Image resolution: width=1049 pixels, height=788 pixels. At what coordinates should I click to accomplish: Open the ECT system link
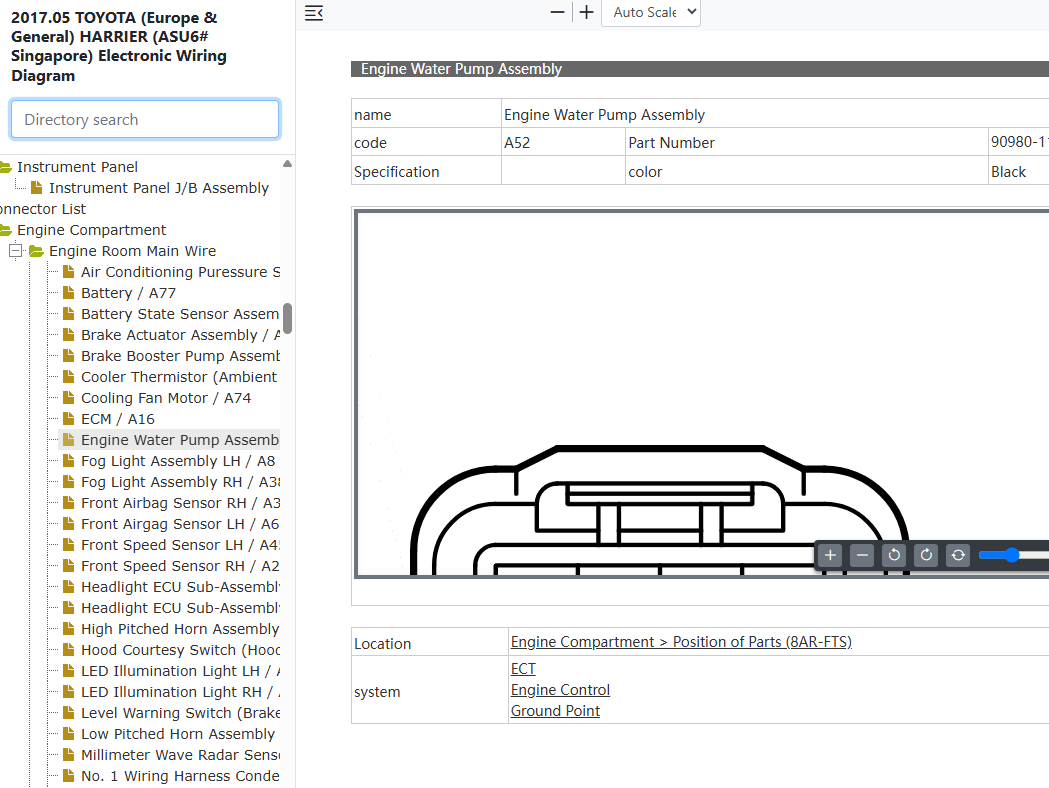[523, 669]
